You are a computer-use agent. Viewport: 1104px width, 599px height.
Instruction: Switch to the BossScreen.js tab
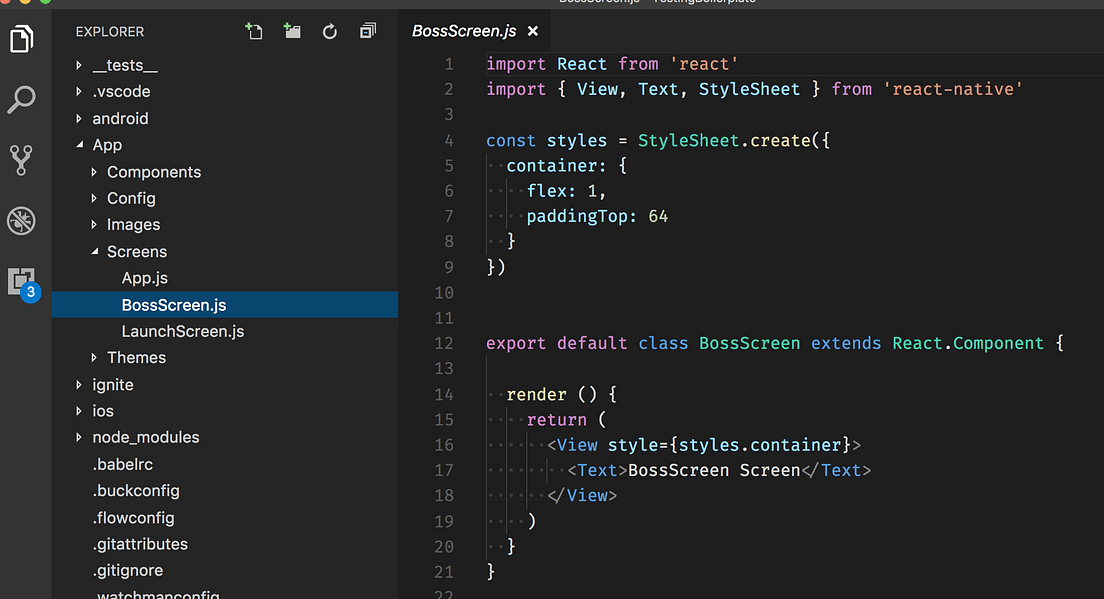(464, 32)
